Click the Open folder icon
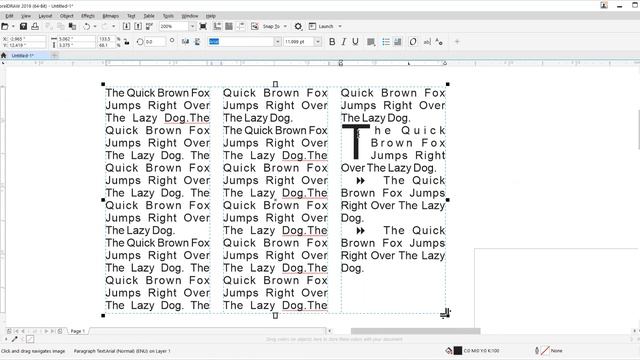The height and width of the screenshot is (360, 640). coord(4,27)
